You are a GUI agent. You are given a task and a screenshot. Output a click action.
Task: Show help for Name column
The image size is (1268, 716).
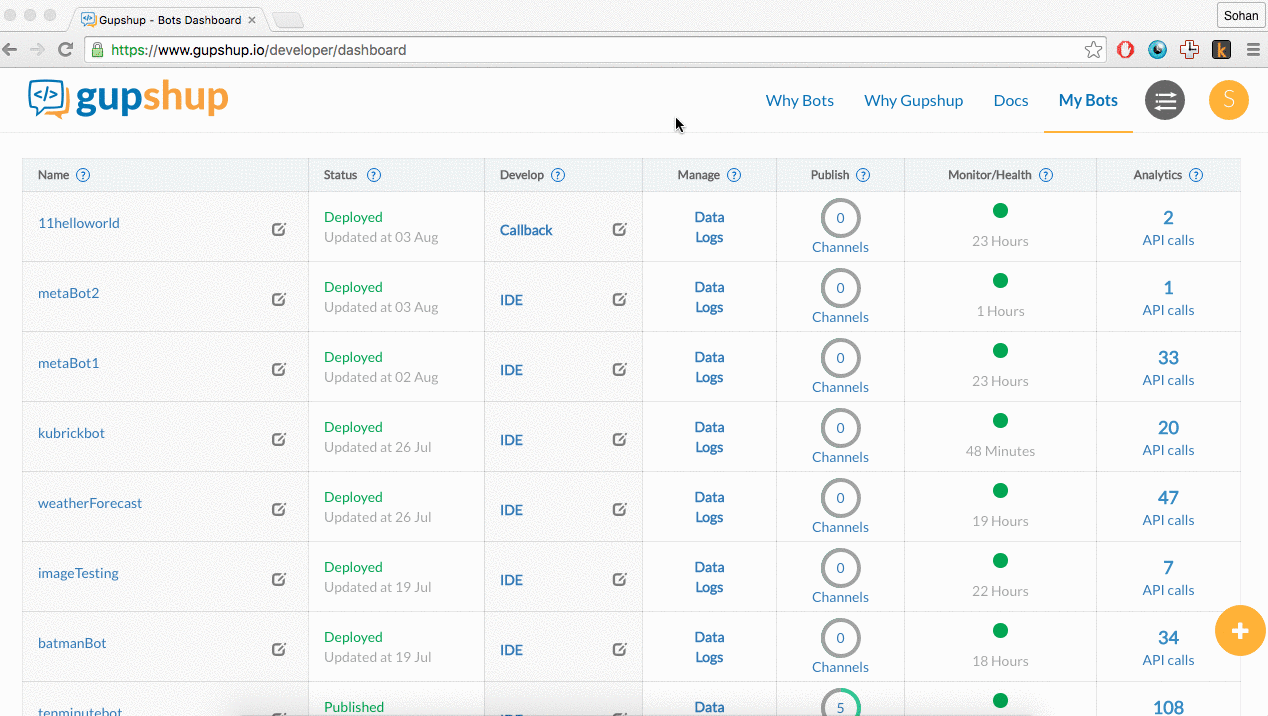click(x=83, y=175)
